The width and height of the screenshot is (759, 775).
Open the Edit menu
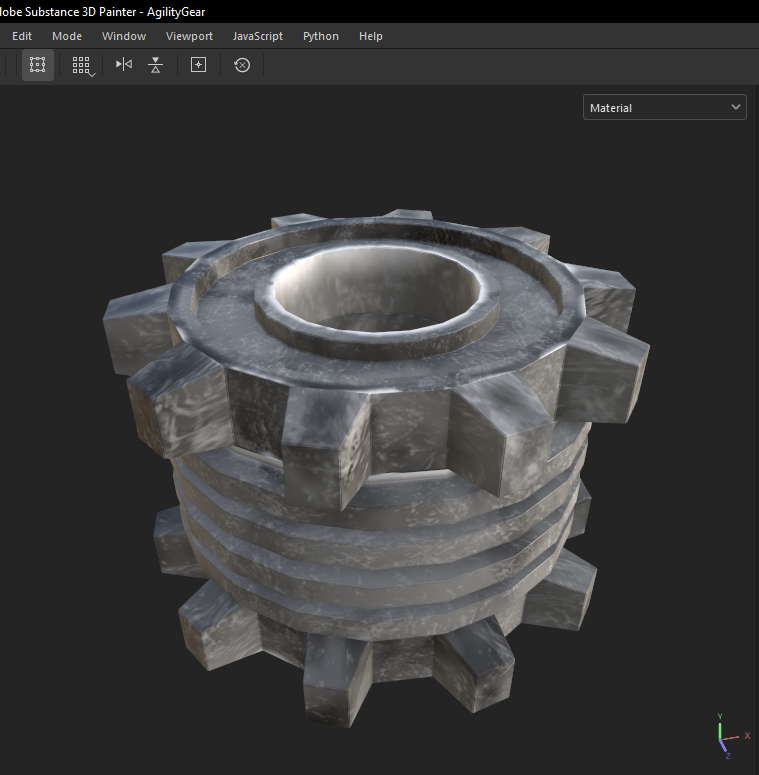22,36
